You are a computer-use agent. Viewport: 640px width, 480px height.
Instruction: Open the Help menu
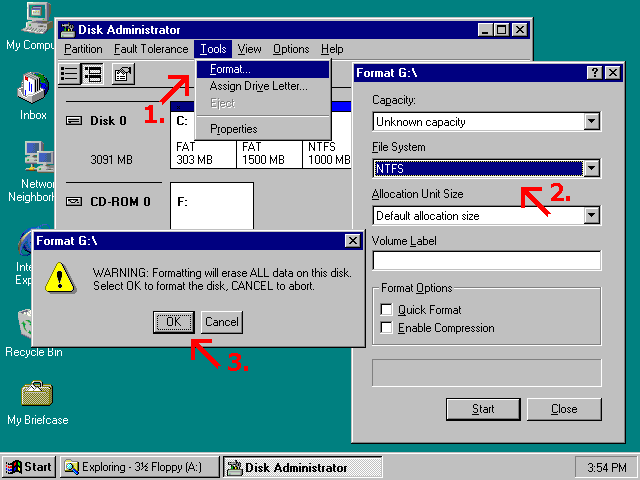pos(332,49)
